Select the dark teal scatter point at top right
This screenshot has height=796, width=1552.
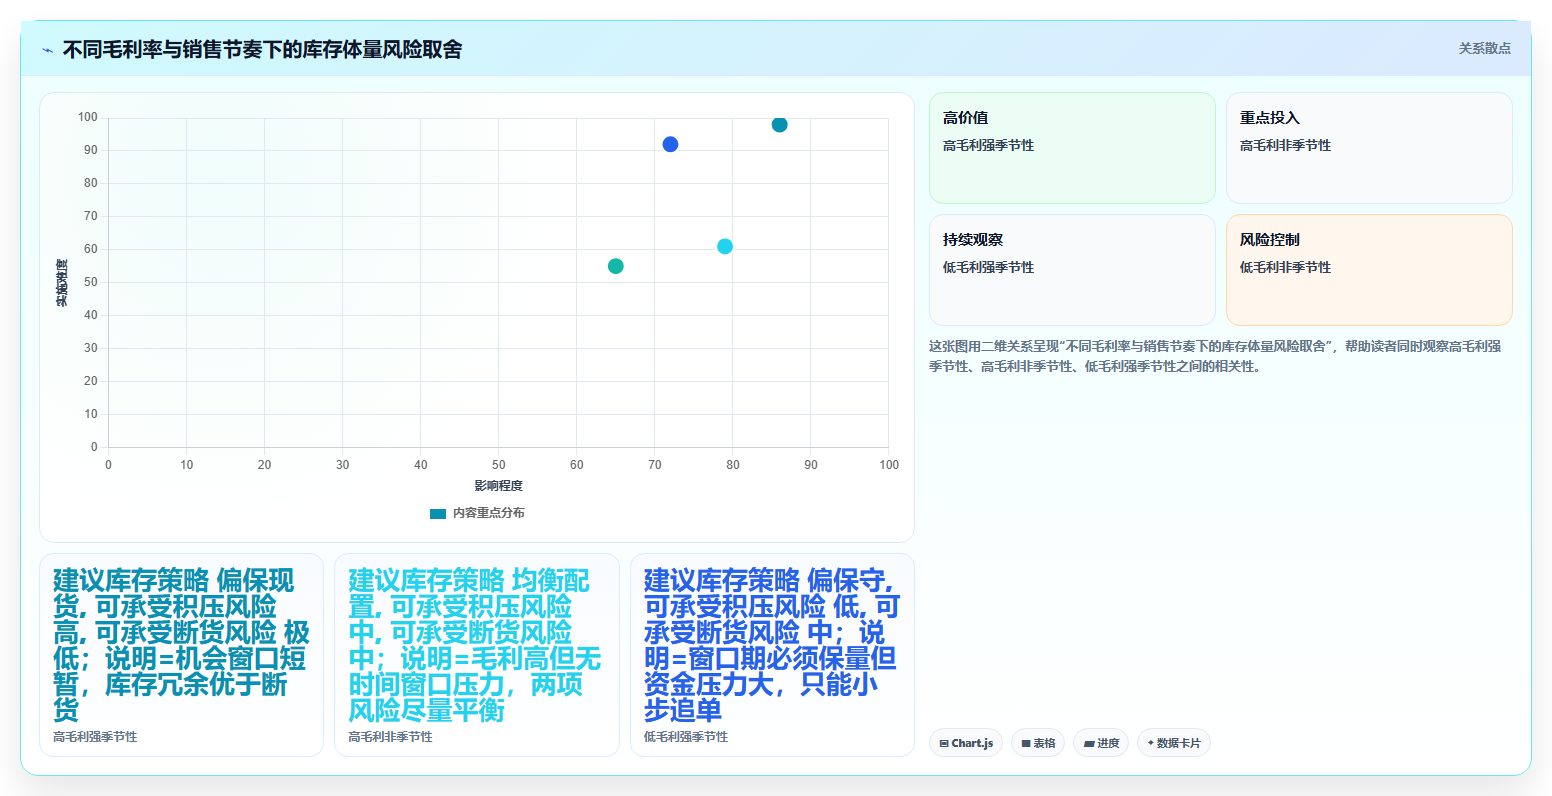(x=780, y=125)
